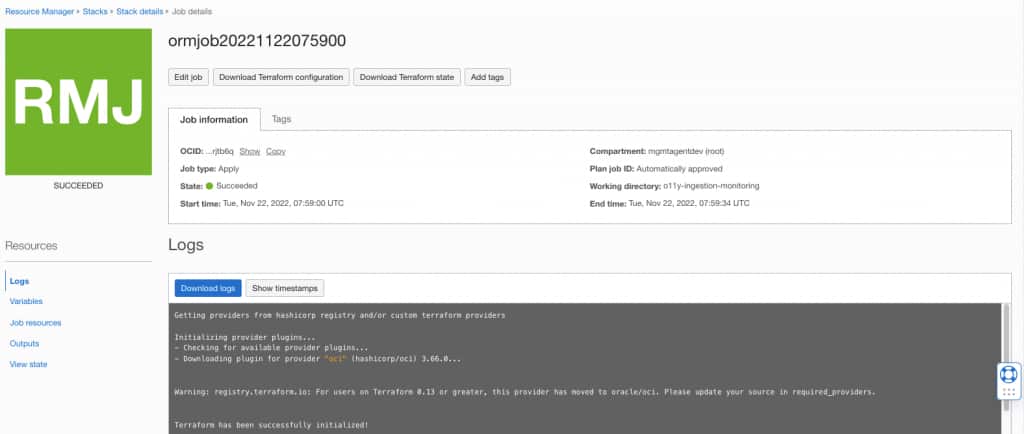Image resolution: width=1024 pixels, height=434 pixels.
Task: Open Variables in Resources sidebar
Action: 26,302
